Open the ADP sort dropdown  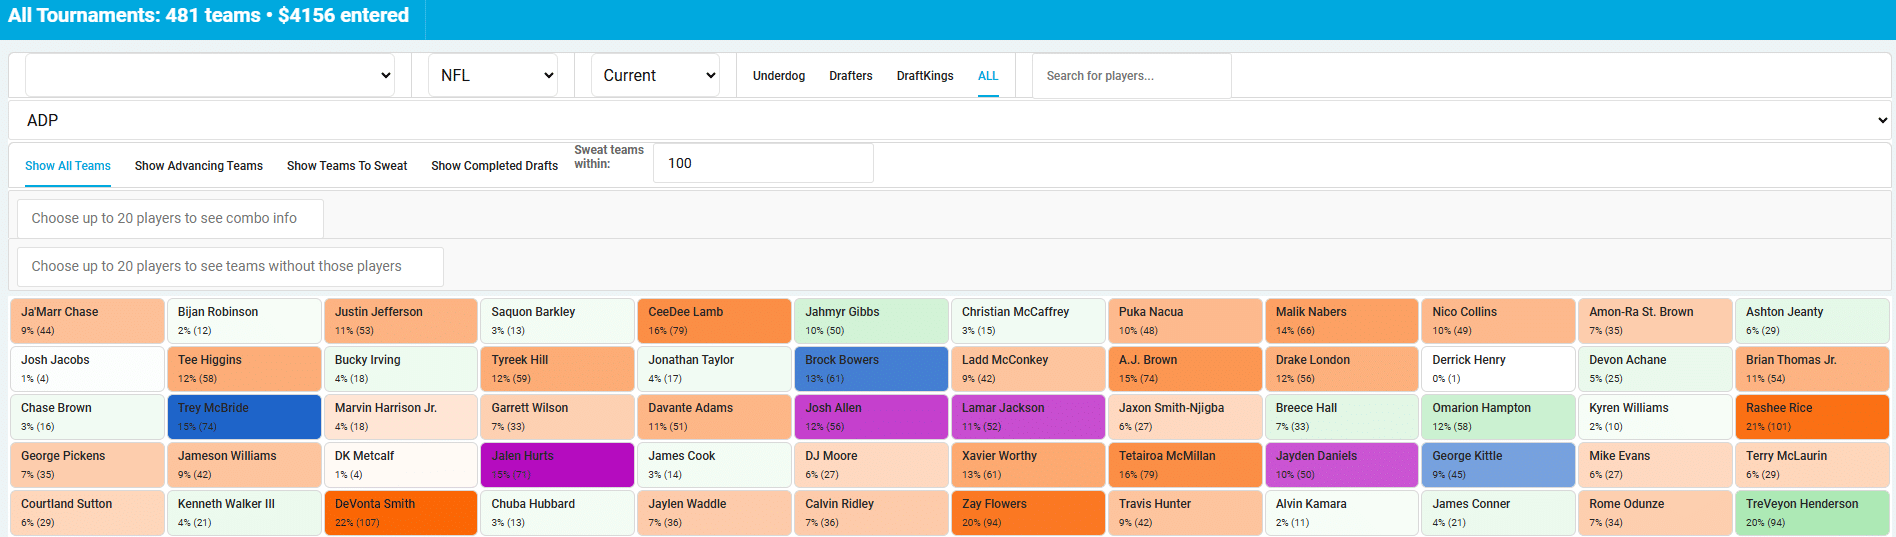pos(948,120)
